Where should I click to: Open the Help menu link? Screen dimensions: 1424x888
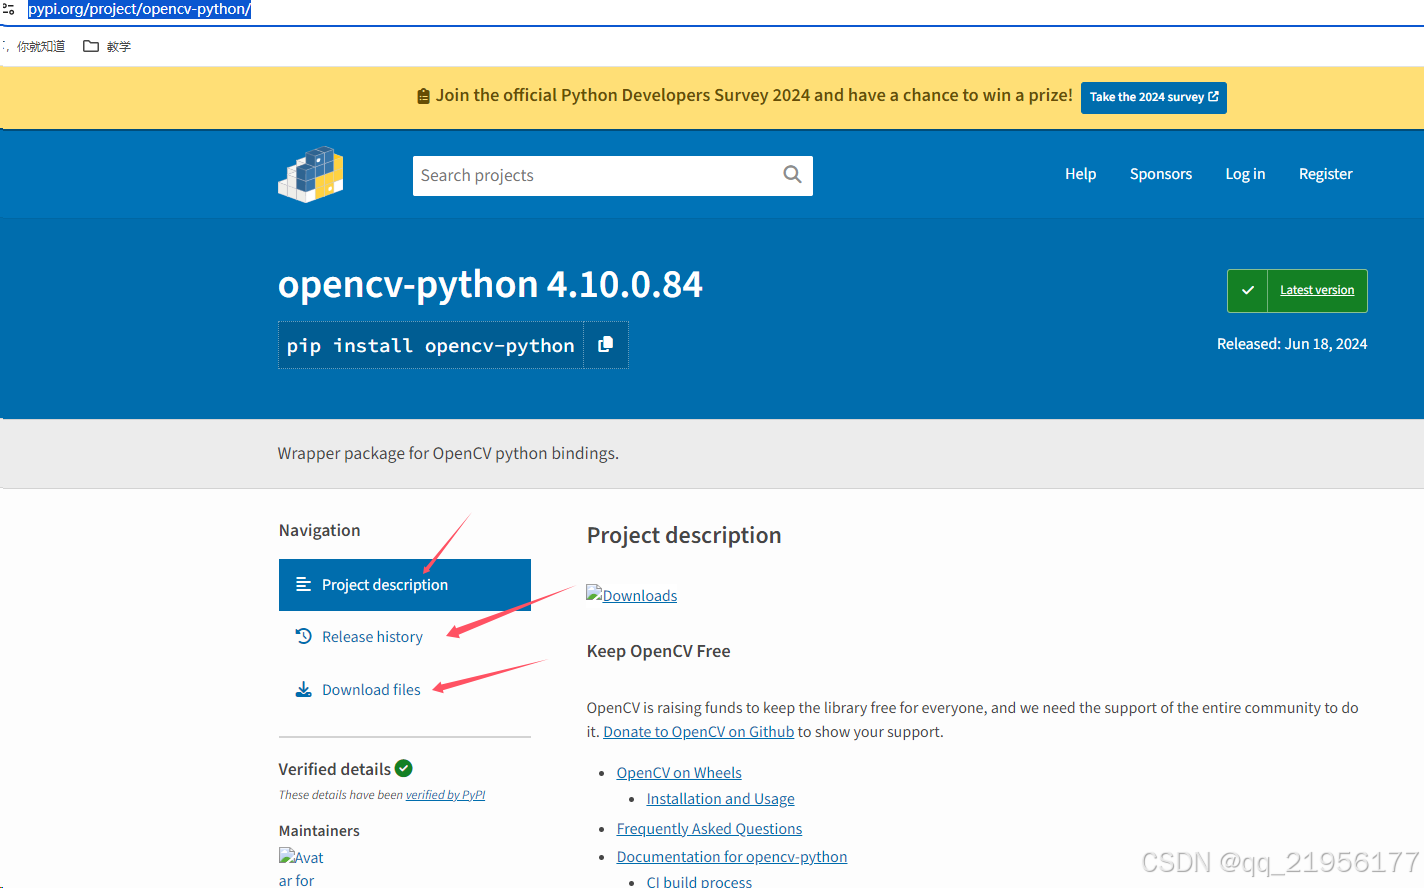1081,174
